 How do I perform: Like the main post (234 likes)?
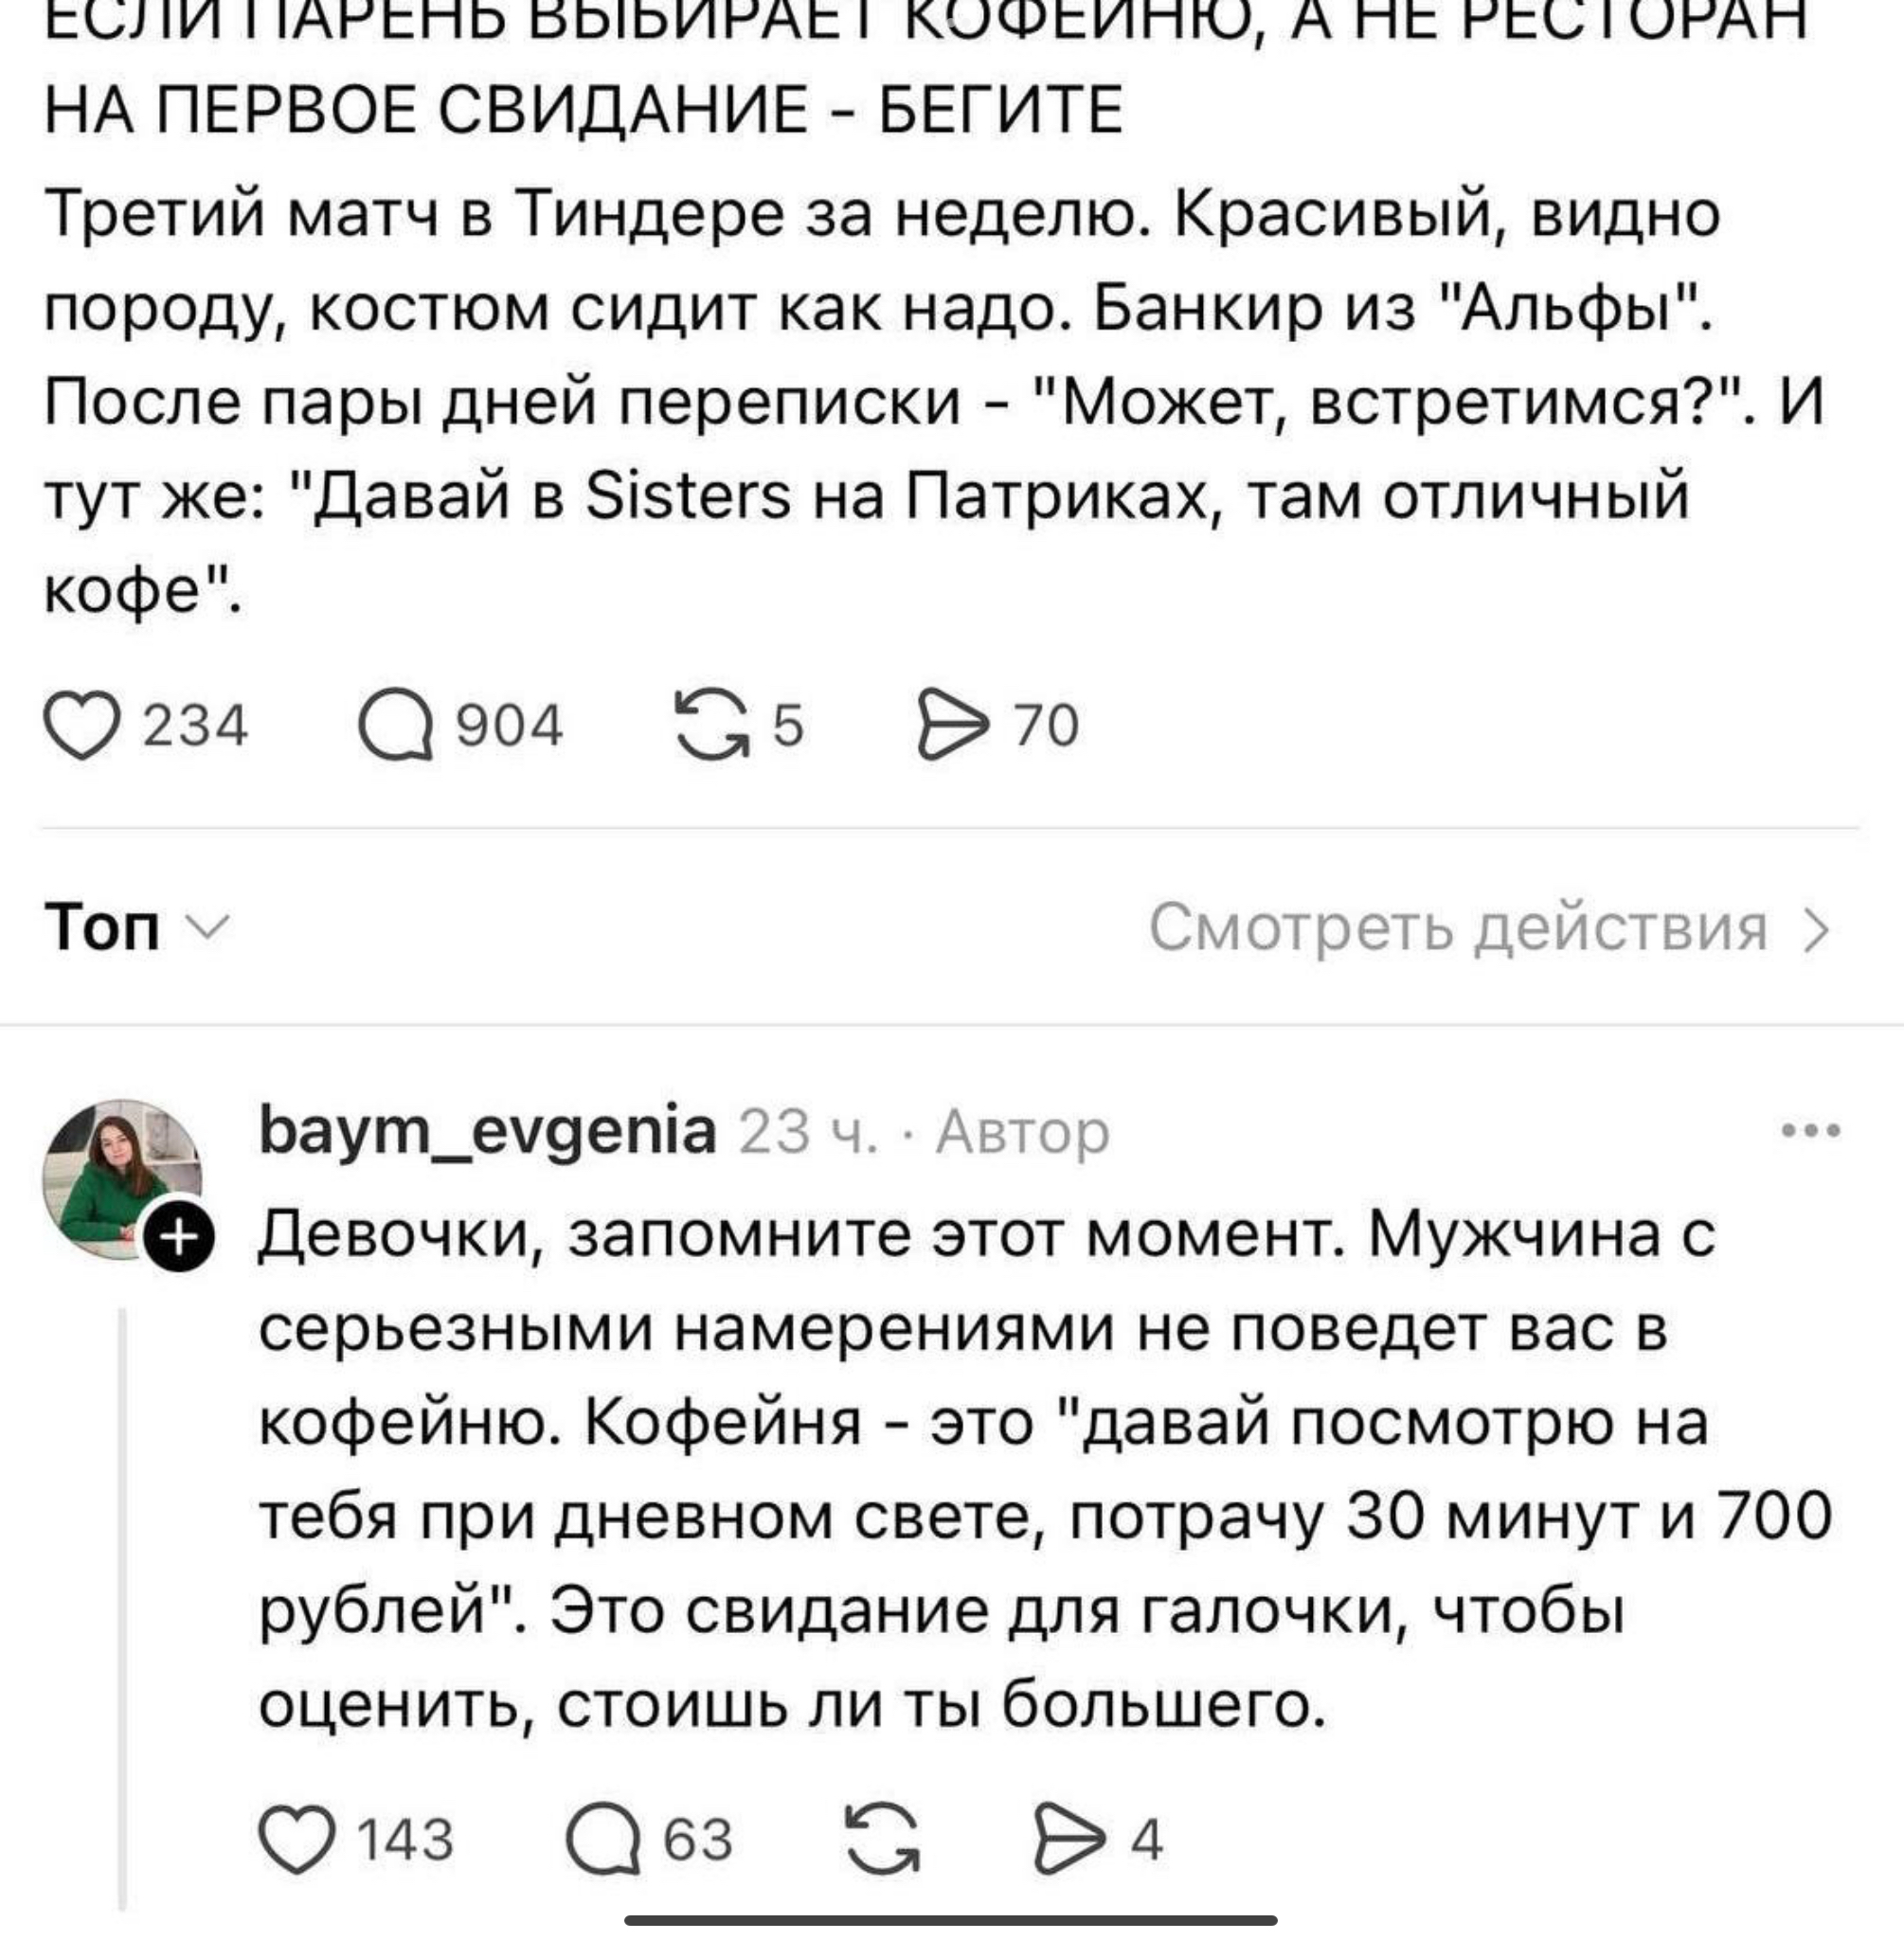coord(83,726)
